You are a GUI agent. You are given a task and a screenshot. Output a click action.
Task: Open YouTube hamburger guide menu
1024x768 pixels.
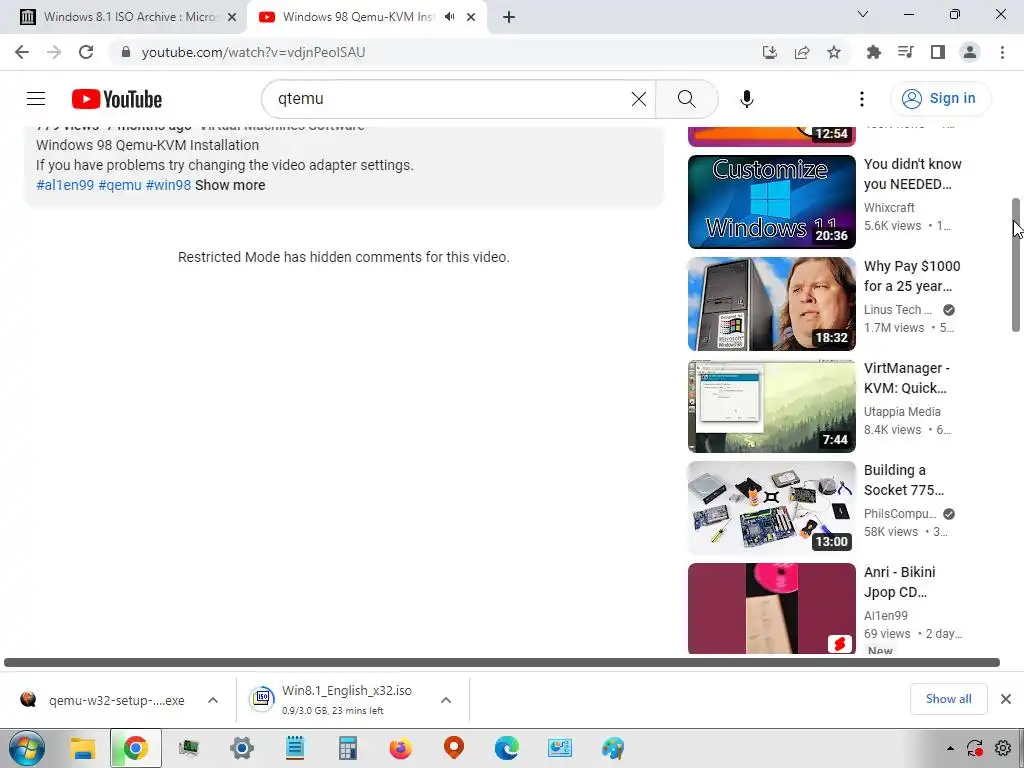coord(36,99)
